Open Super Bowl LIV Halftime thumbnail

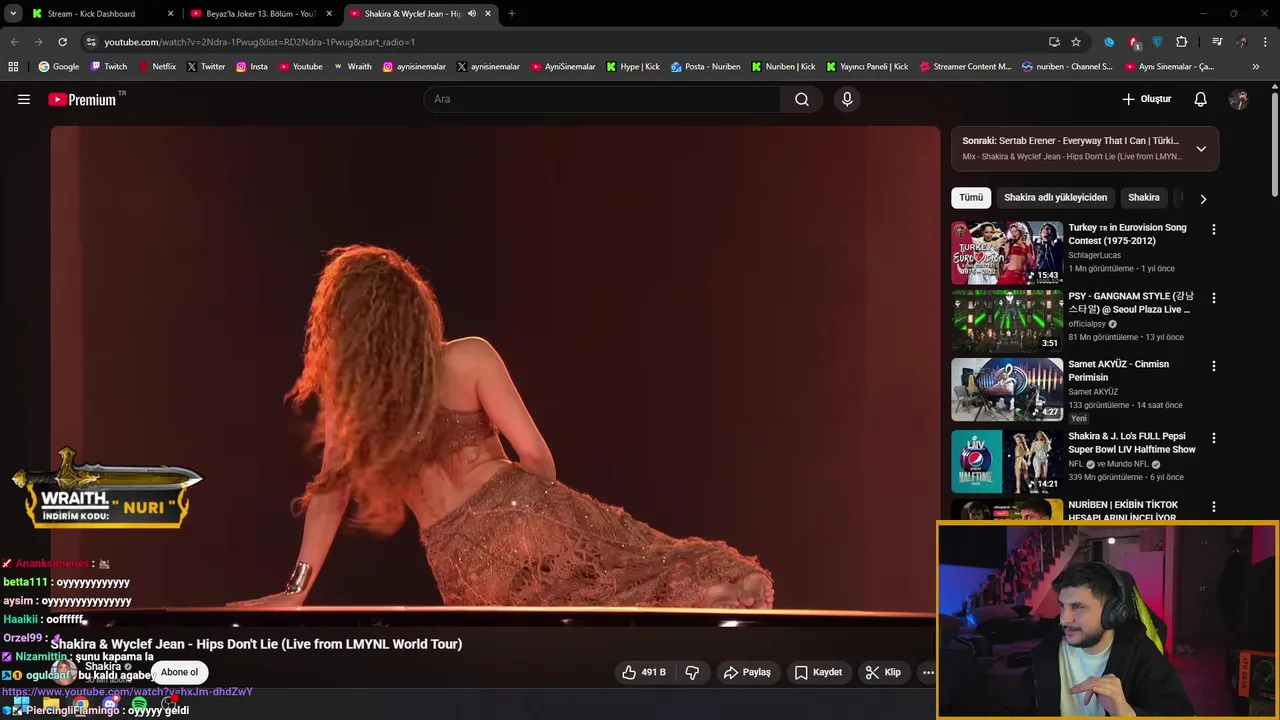click(1007, 462)
